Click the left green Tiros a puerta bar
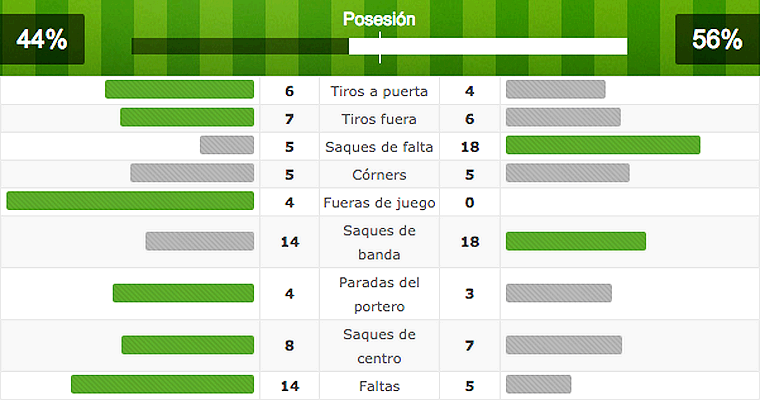 tap(179, 90)
